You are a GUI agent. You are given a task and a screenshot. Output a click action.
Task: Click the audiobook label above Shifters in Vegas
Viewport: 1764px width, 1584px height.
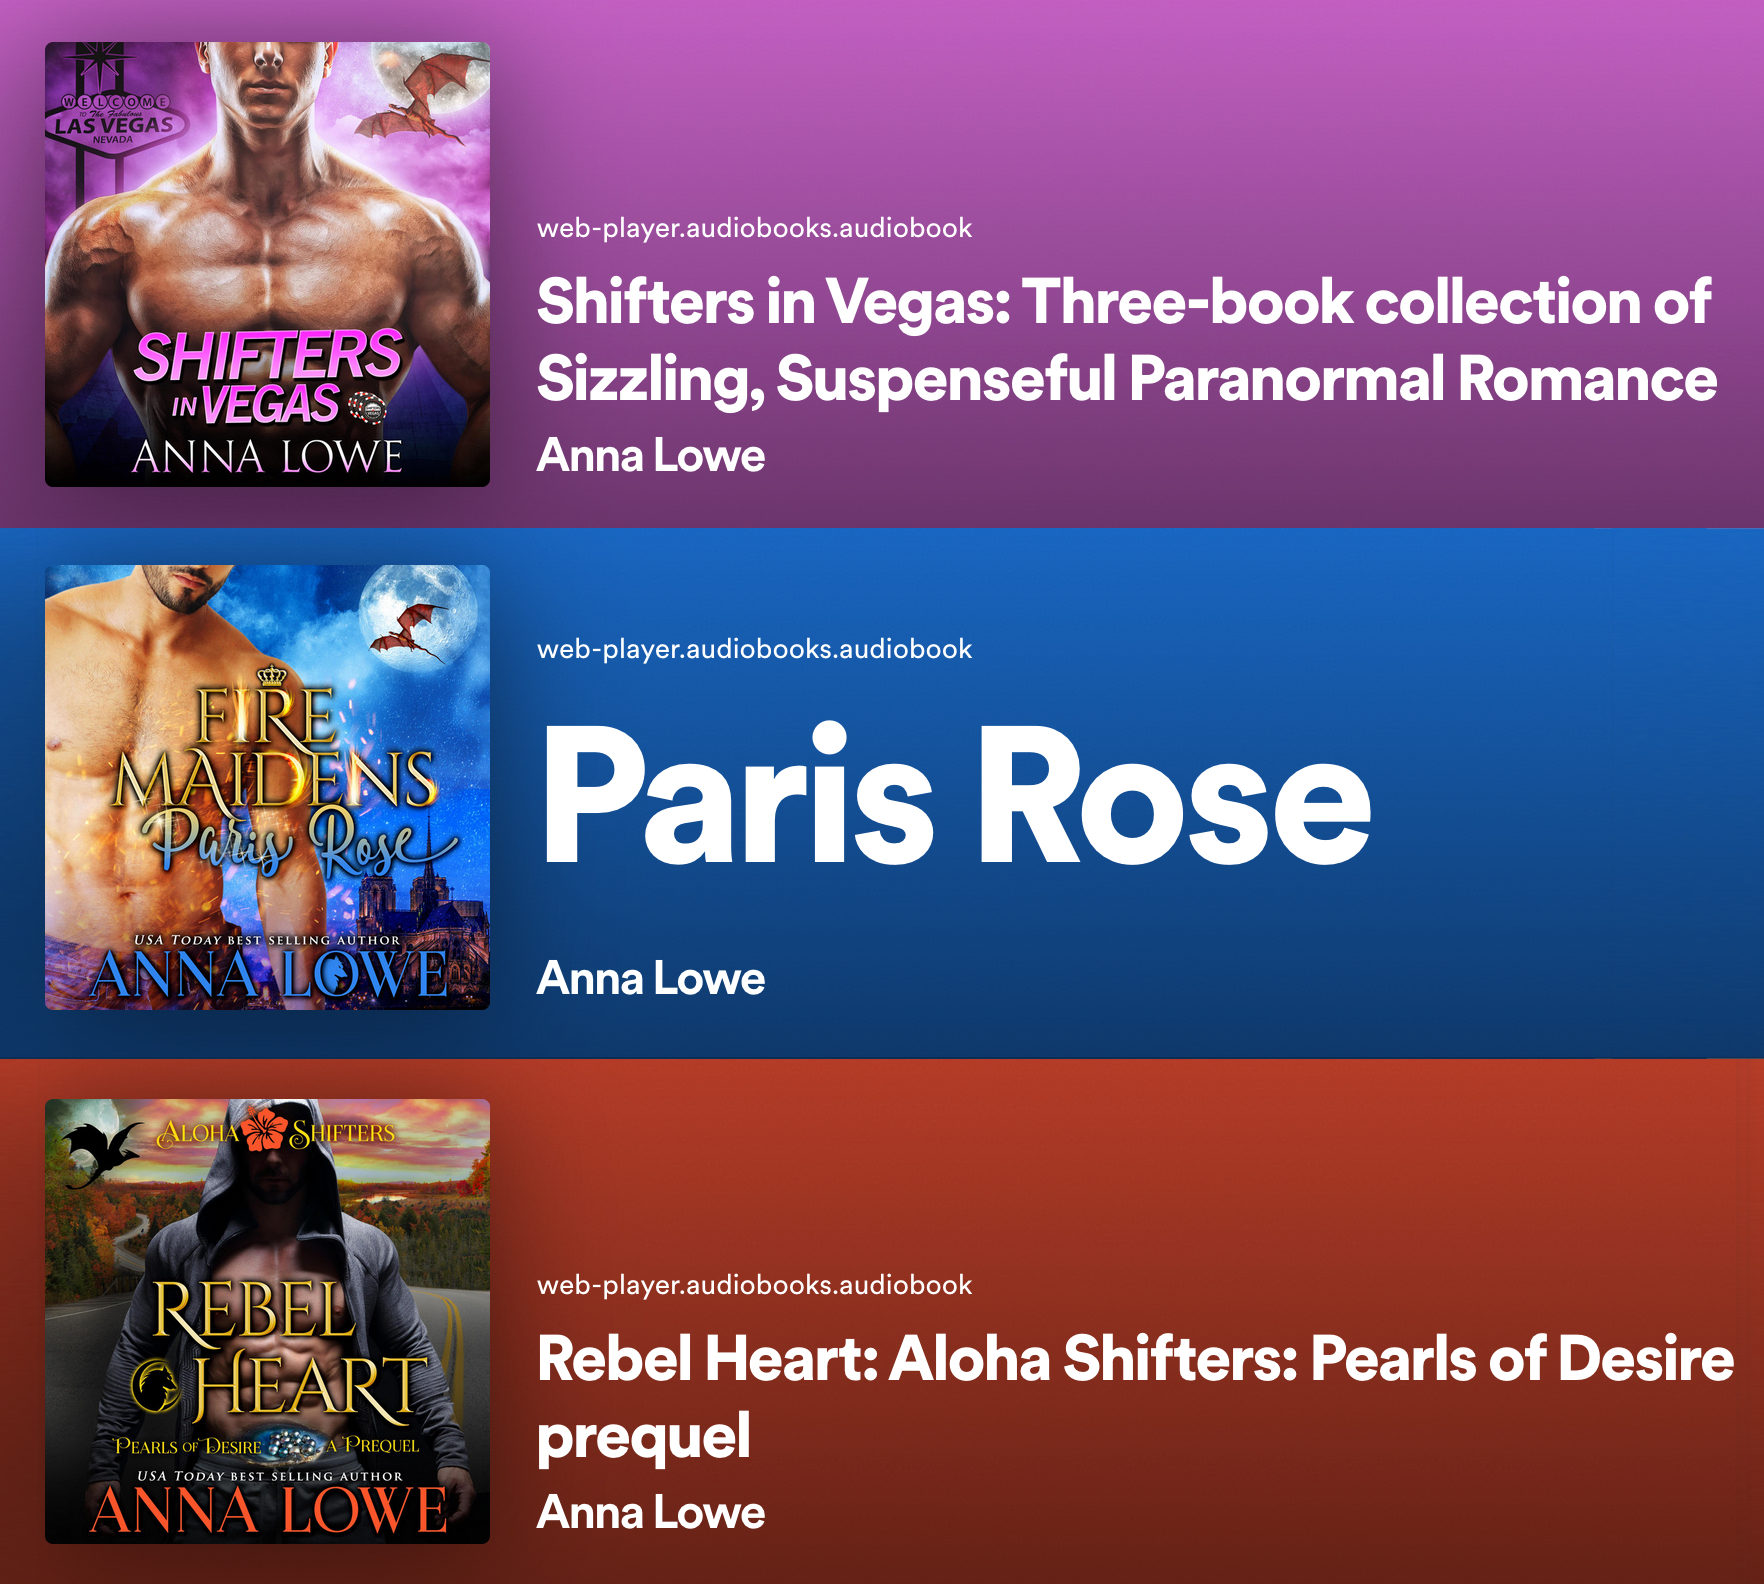[754, 228]
